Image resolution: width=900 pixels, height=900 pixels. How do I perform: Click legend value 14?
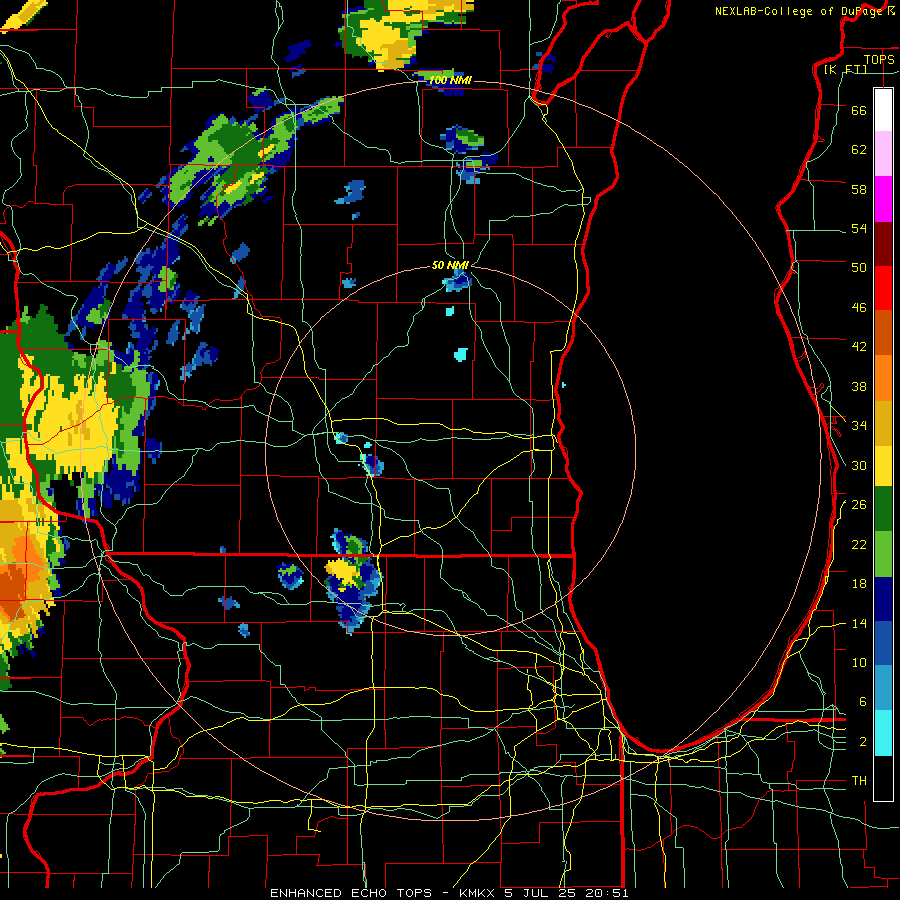coord(859,623)
